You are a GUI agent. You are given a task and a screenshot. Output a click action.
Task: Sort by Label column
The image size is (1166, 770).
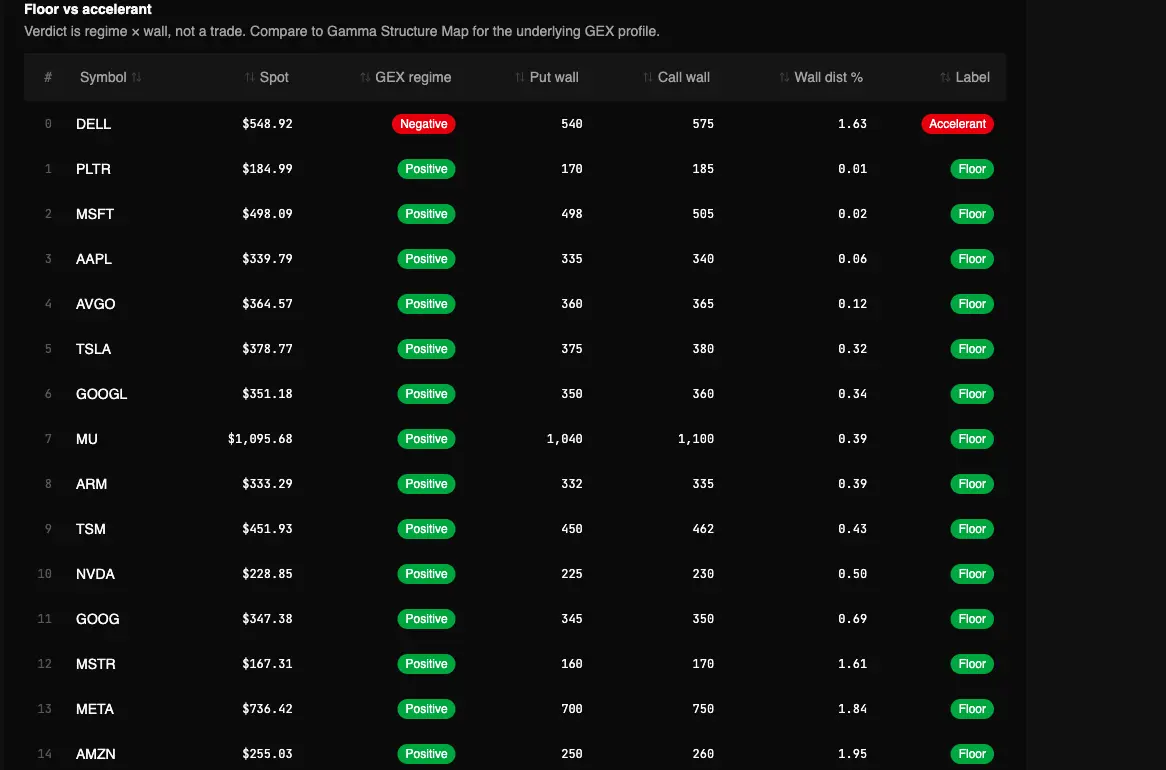pyautogui.click(x=964, y=77)
